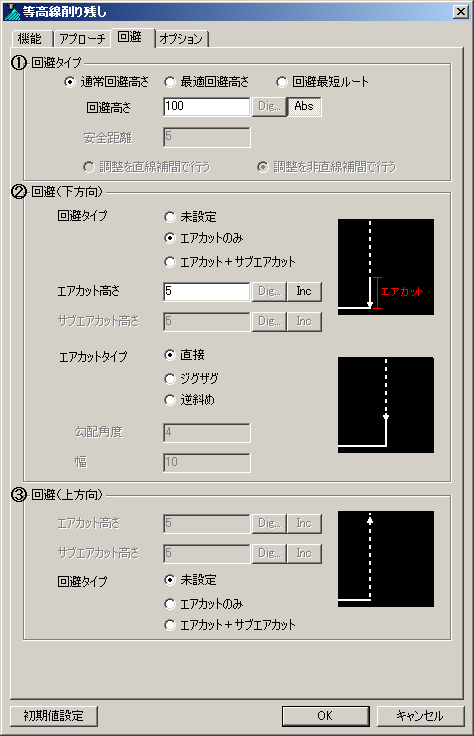Click the application icon in the title bar
The image size is (474, 736).
pos(11,11)
